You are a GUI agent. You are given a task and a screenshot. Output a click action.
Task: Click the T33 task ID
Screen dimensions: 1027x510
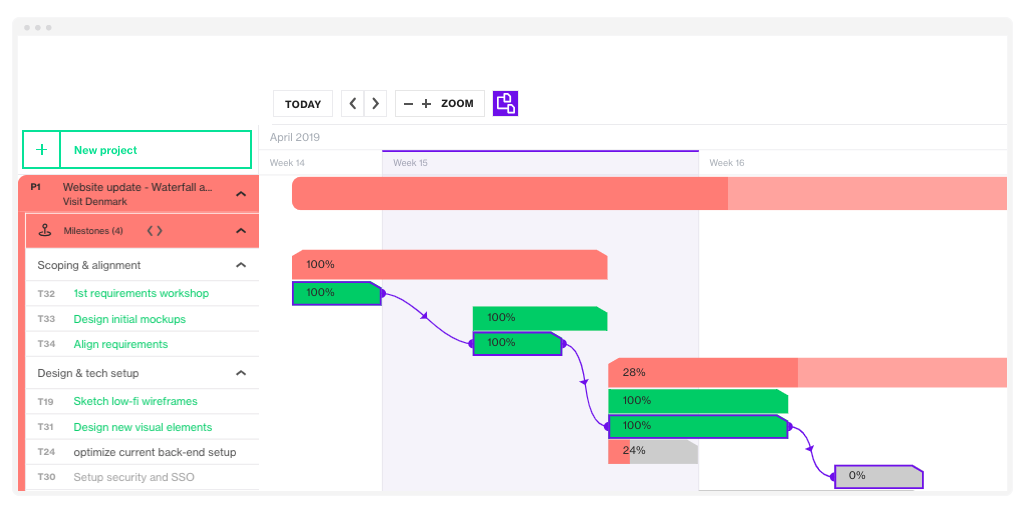pos(46,319)
